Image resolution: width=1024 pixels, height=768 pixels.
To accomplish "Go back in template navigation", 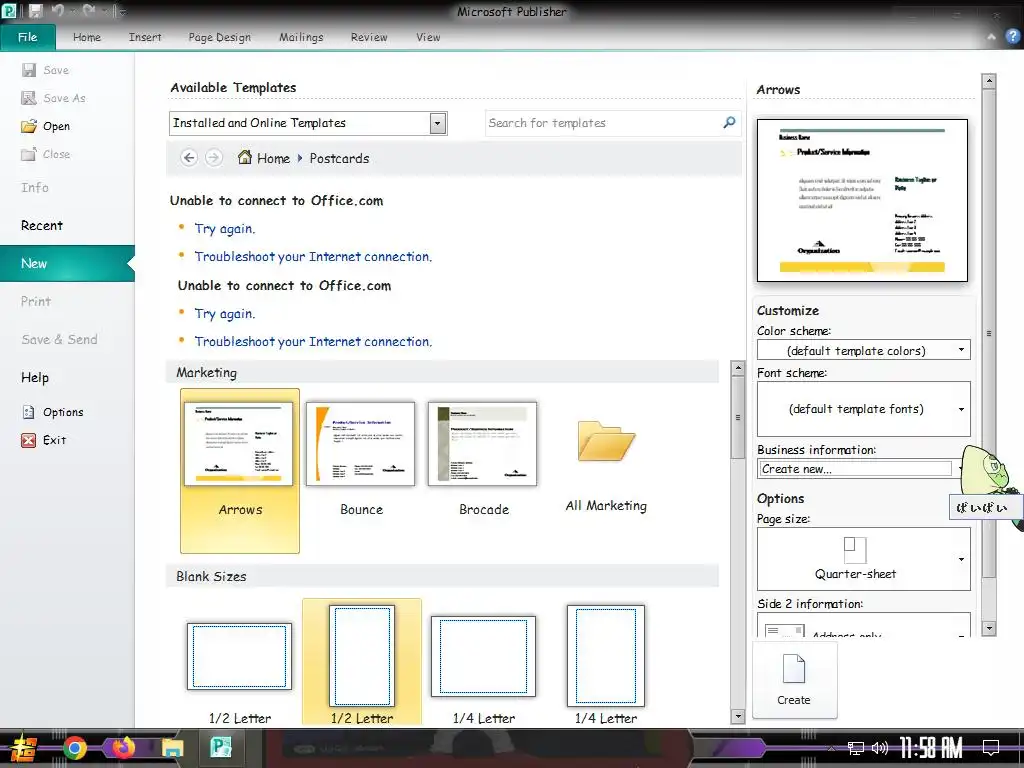I will pos(189,157).
